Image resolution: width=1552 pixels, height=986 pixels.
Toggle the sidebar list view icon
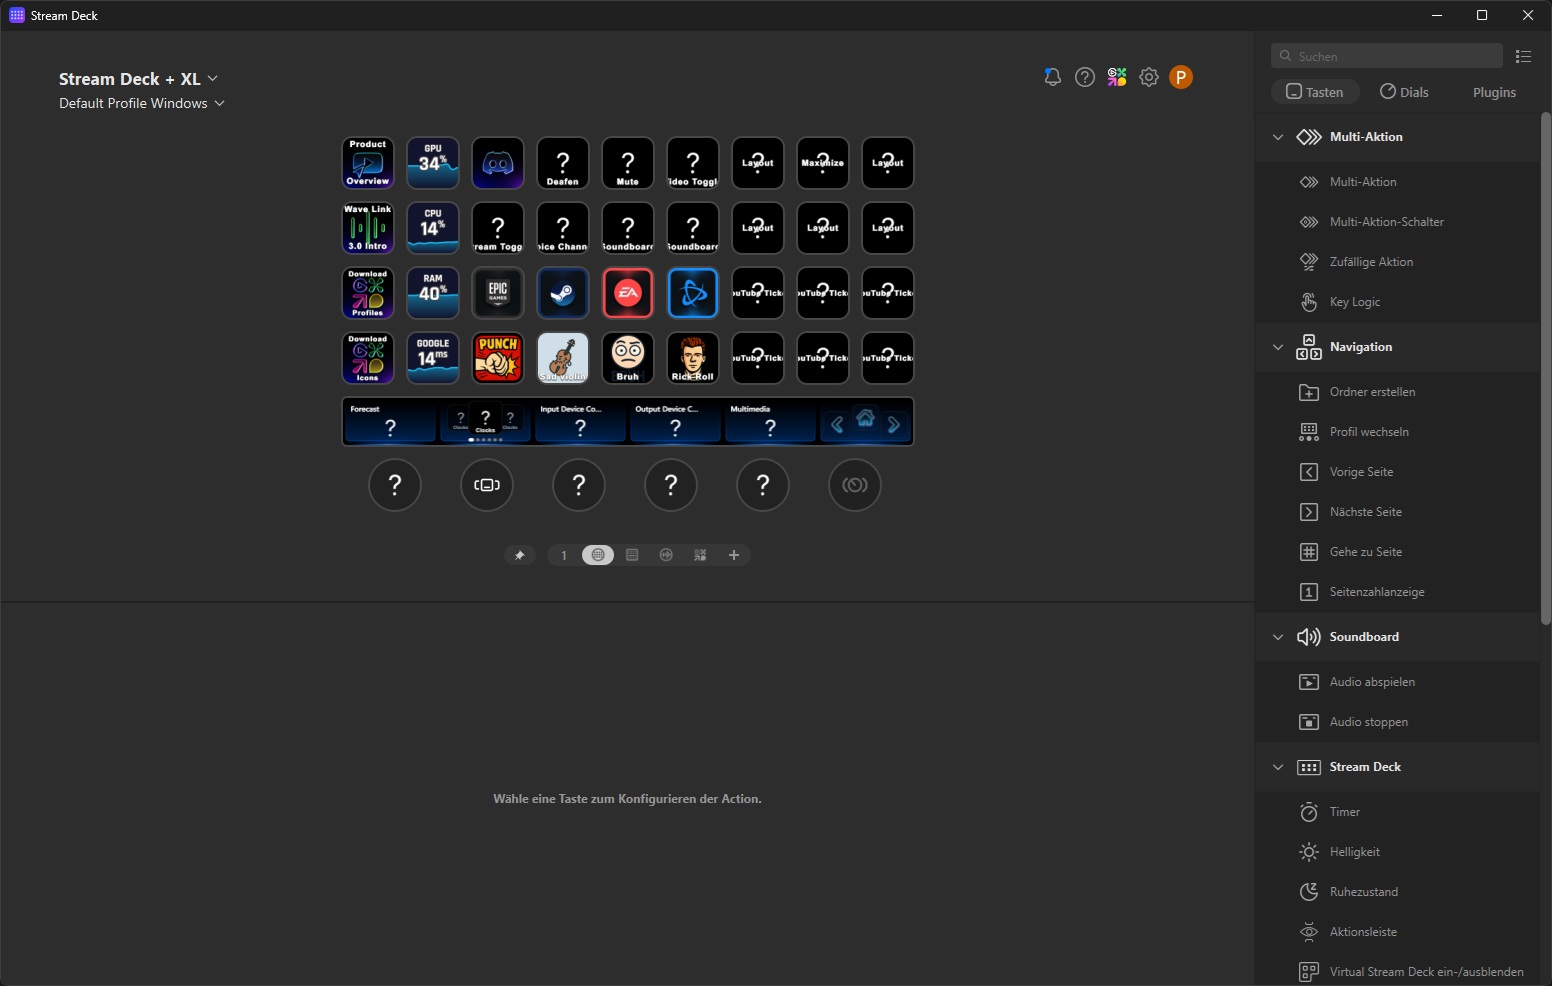pyautogui.click(x=1523, y=56)
